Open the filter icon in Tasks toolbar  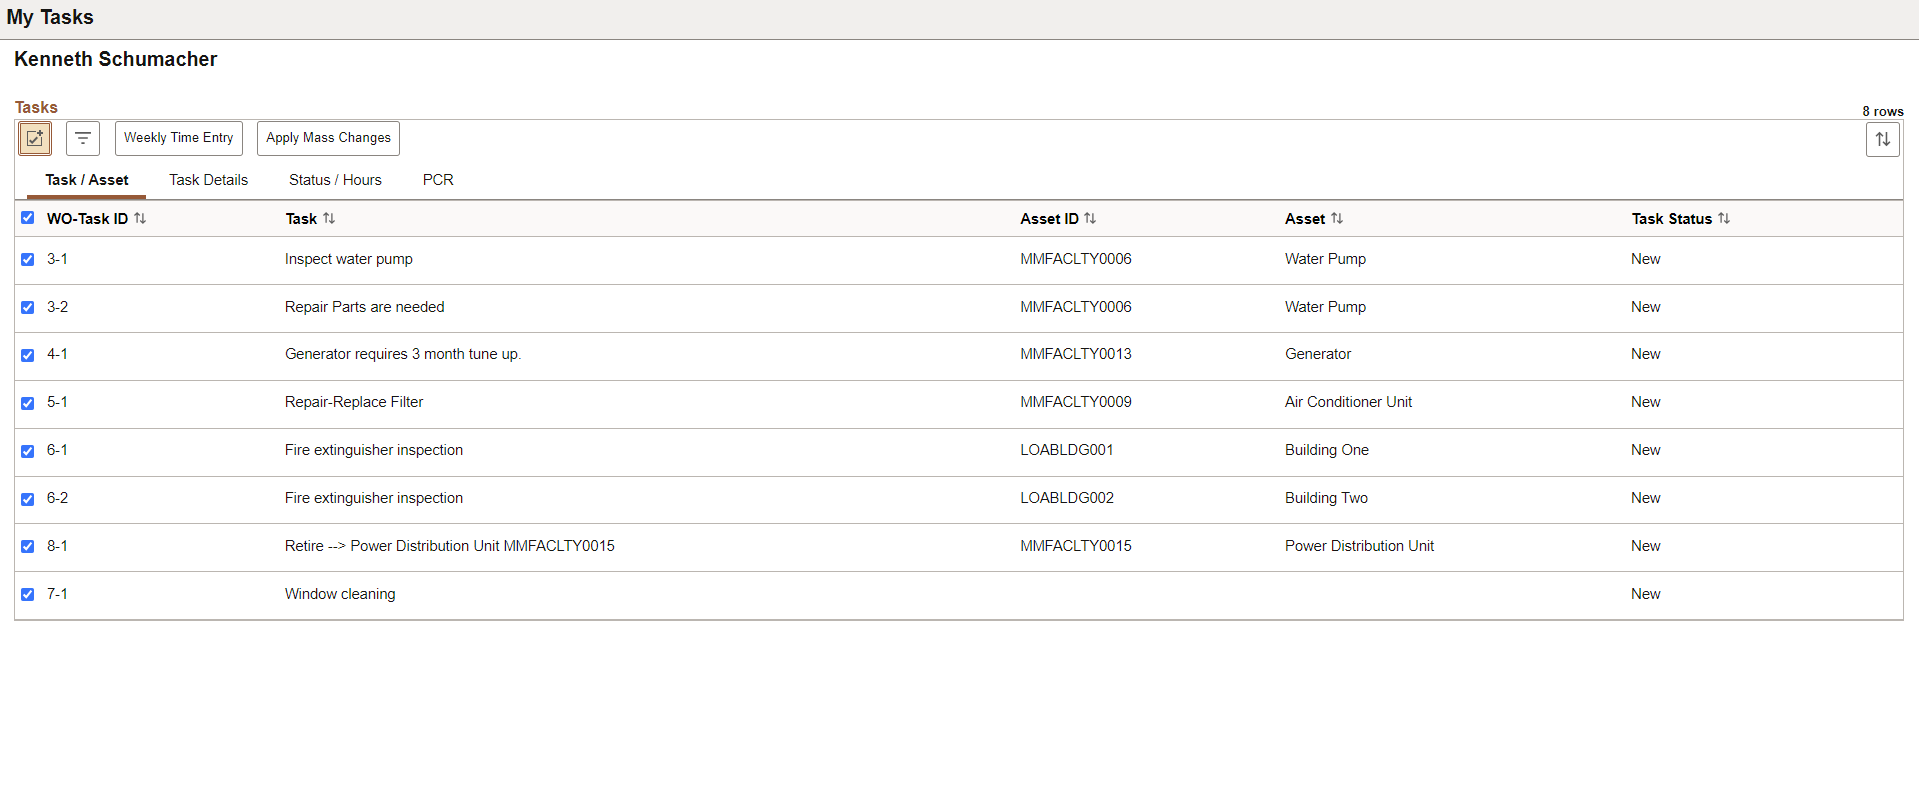tap(83, 138)
